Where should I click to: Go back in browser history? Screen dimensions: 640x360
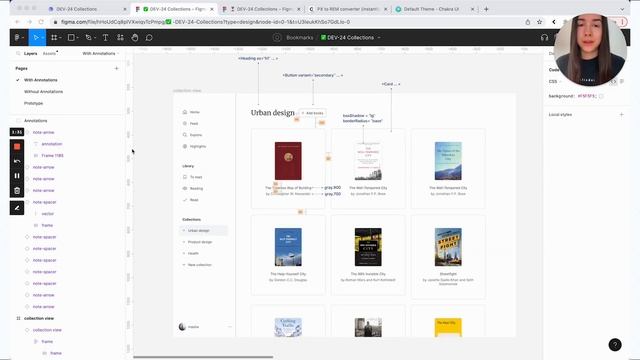[17, 22]
